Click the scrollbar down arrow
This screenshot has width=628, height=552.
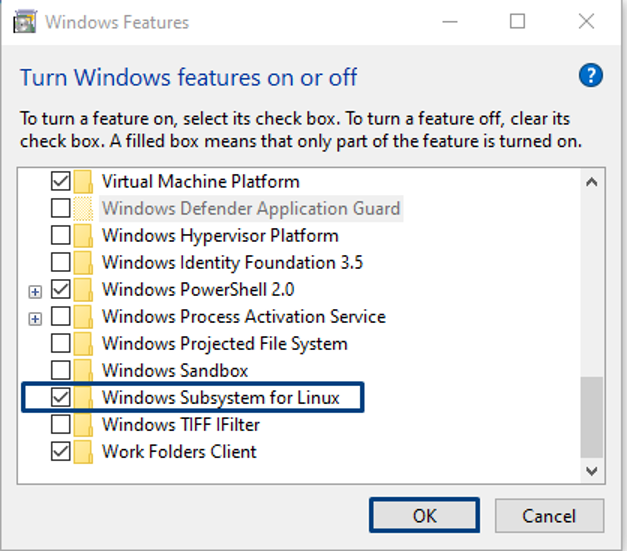(x=592, y=471)
